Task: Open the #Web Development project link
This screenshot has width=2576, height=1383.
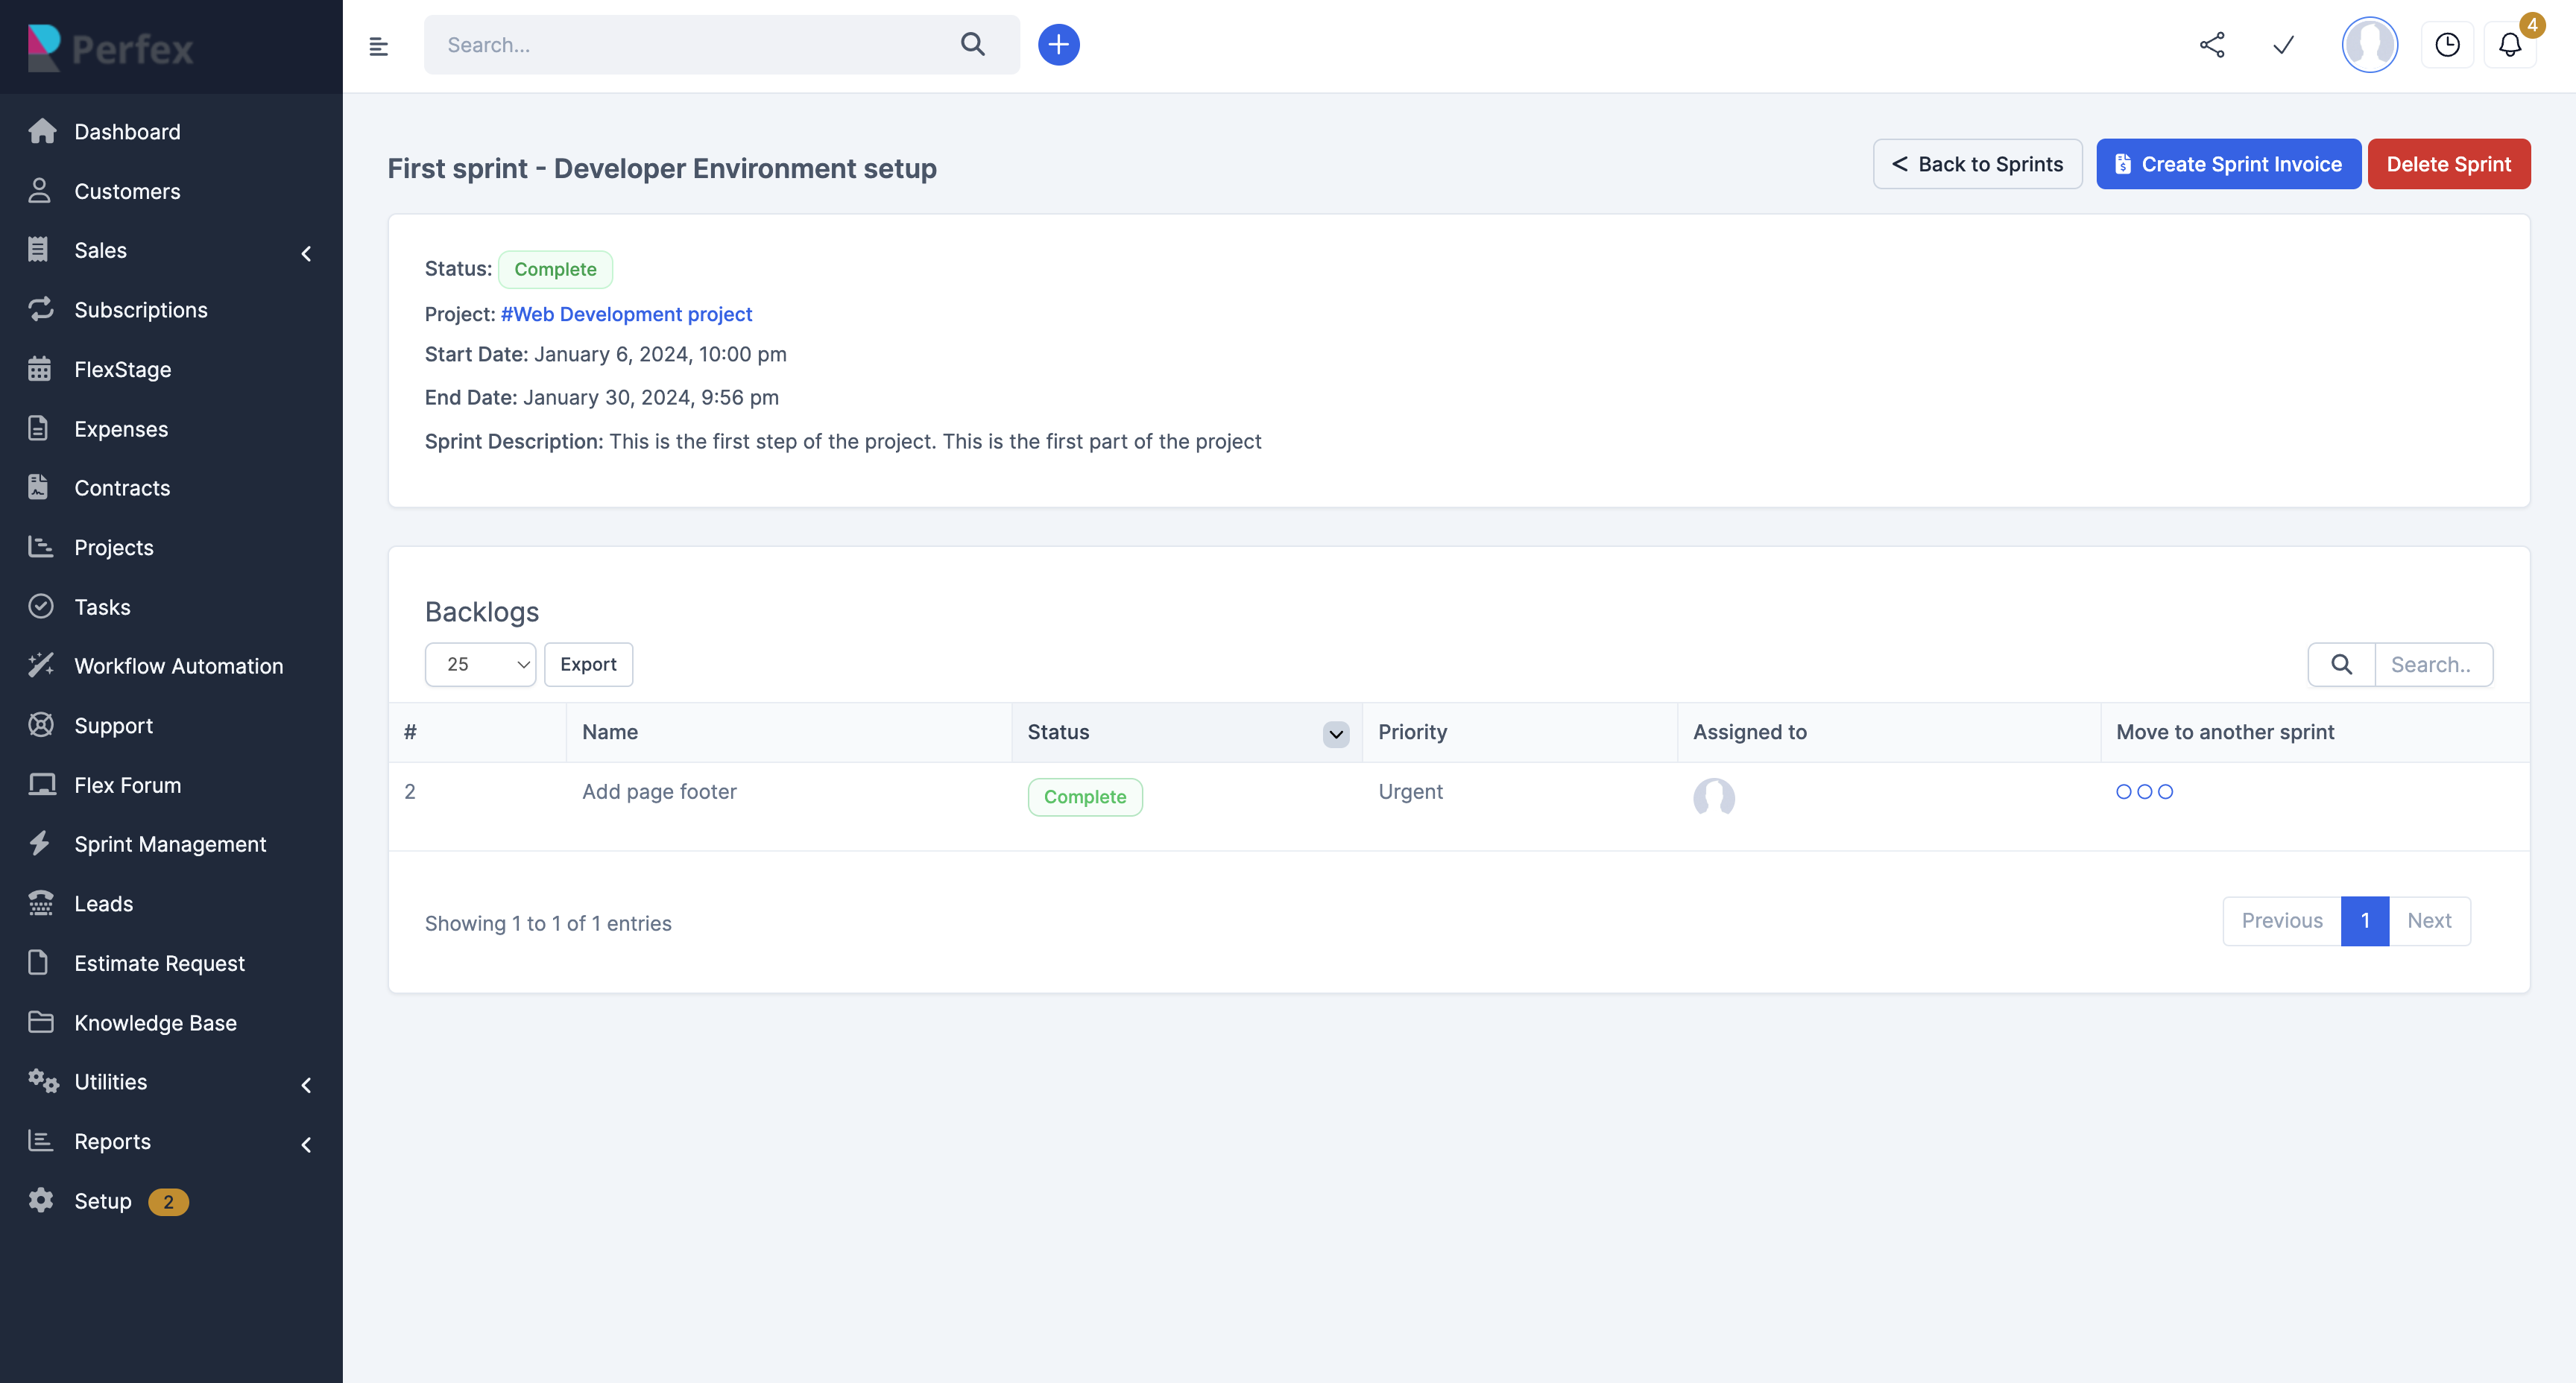Action: [626, 314]
